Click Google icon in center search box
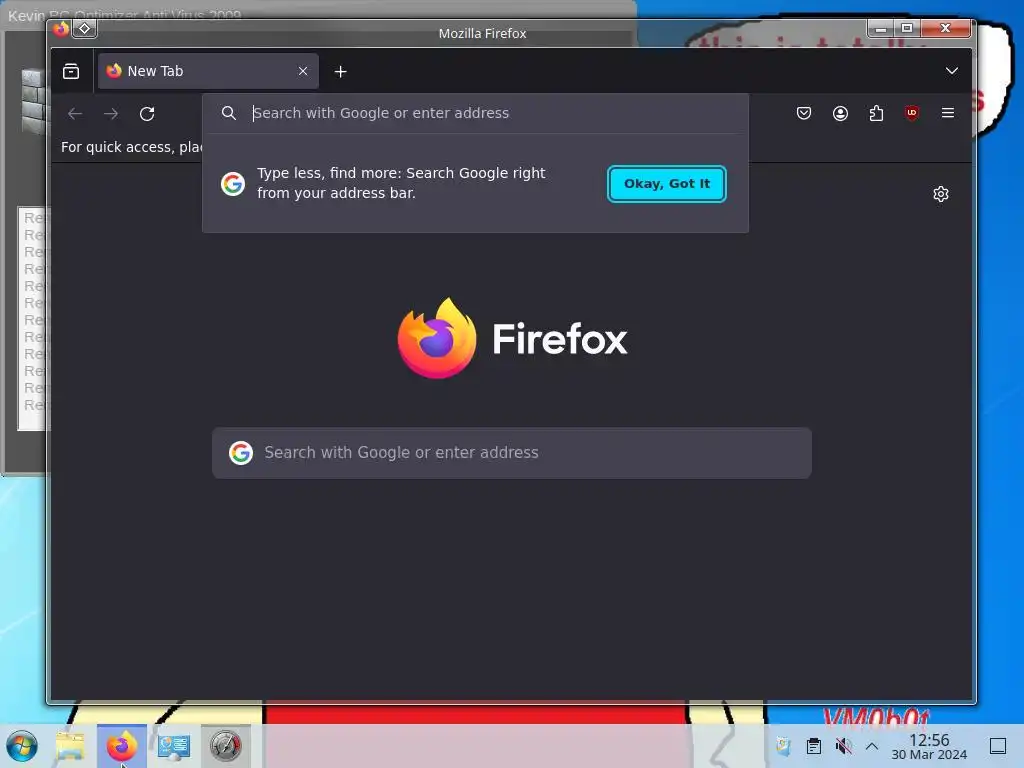 point(241,453)
